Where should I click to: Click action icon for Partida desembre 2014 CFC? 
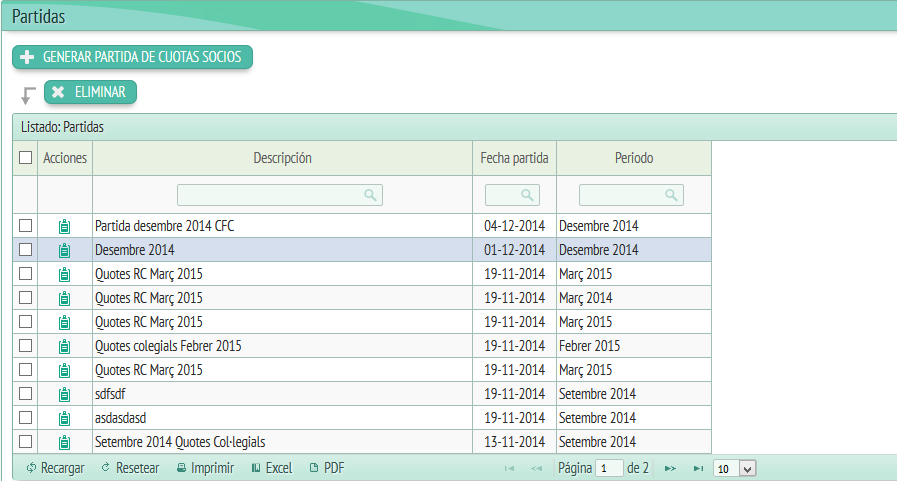65,226
